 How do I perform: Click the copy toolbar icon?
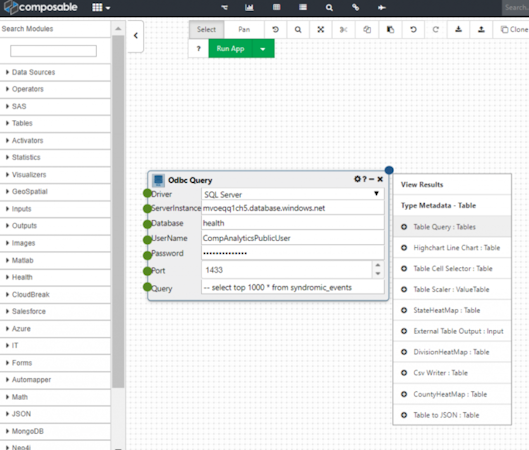pos(367,30)
